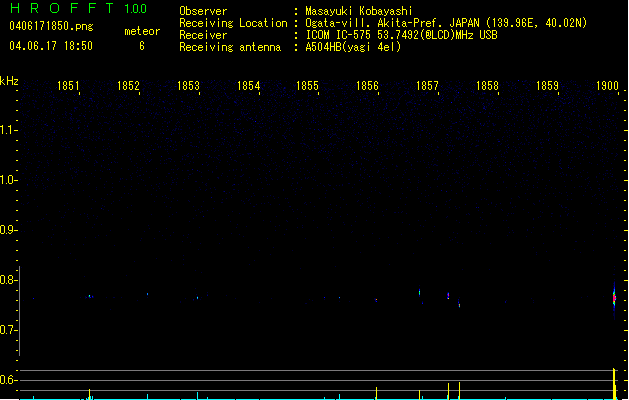Click the 1900 time axis marker

click(x=607, y=86)
